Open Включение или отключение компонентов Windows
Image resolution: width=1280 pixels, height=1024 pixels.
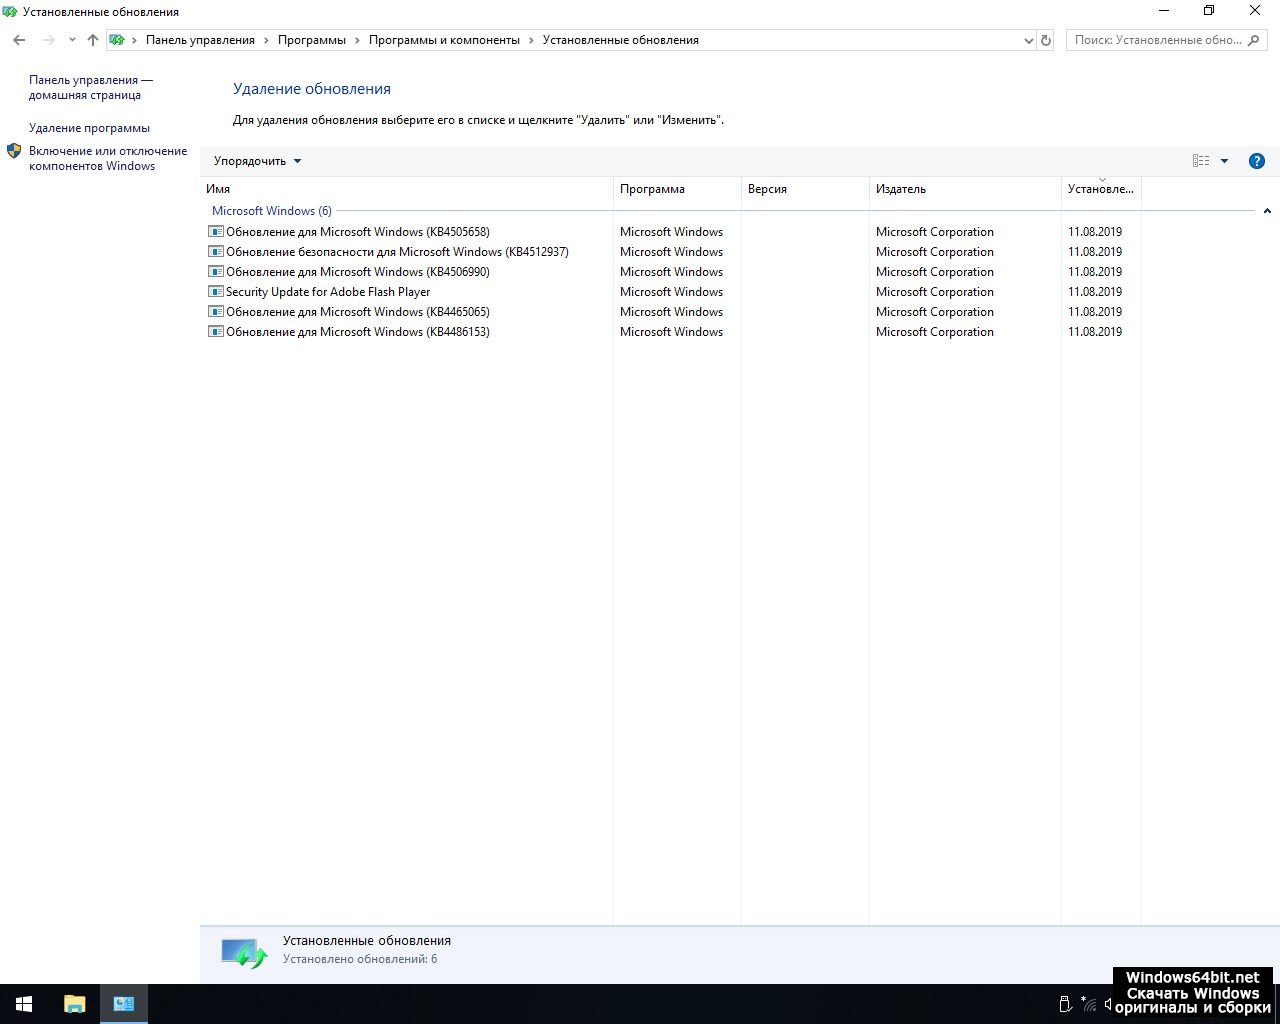tap(107, 158)
